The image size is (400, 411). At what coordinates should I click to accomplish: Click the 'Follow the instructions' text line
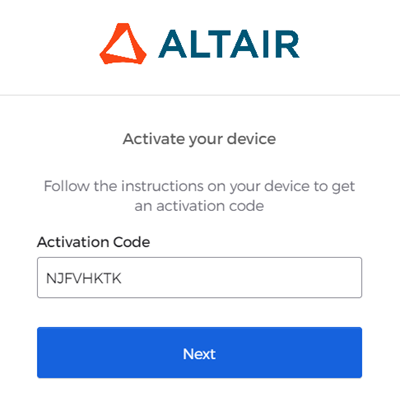click(199, 187)
